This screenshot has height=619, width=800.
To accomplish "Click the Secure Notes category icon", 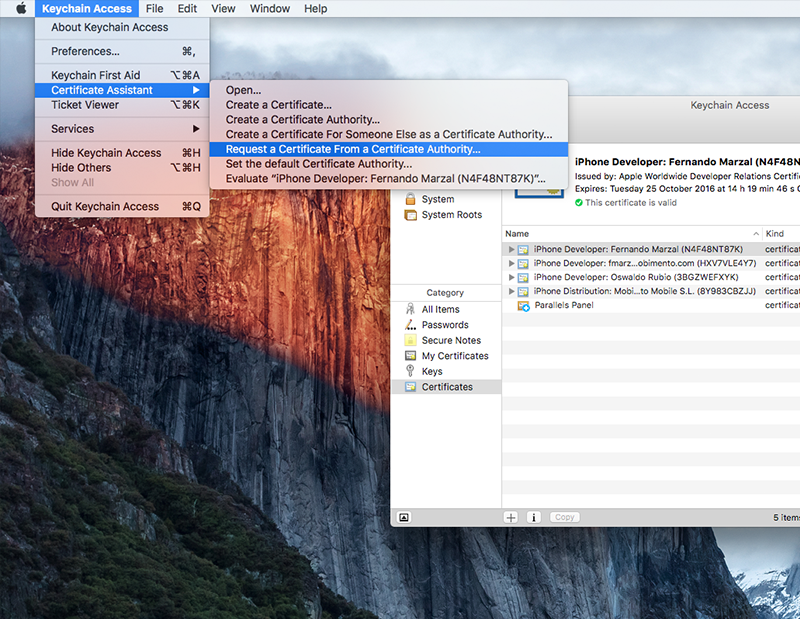I will (410, 340).
